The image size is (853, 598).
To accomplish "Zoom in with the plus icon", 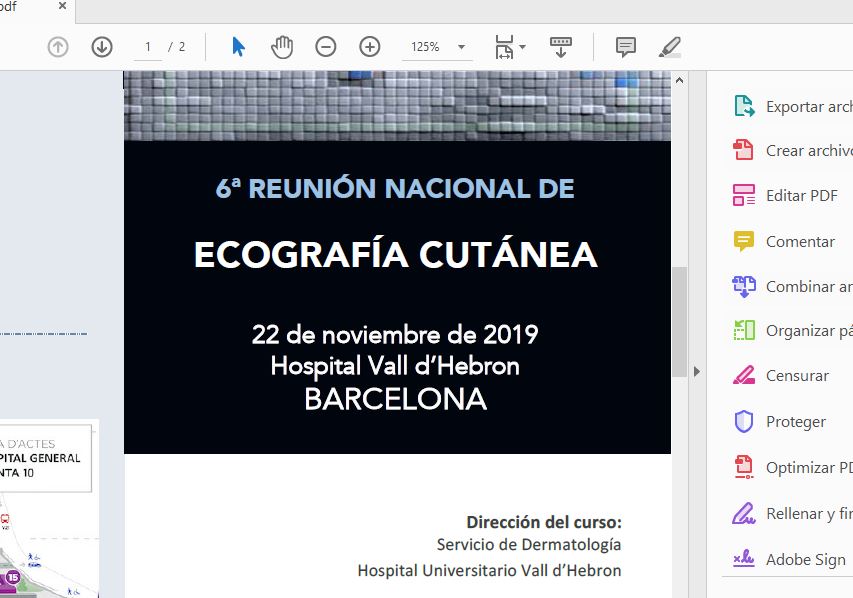I will tap(370, 47).
